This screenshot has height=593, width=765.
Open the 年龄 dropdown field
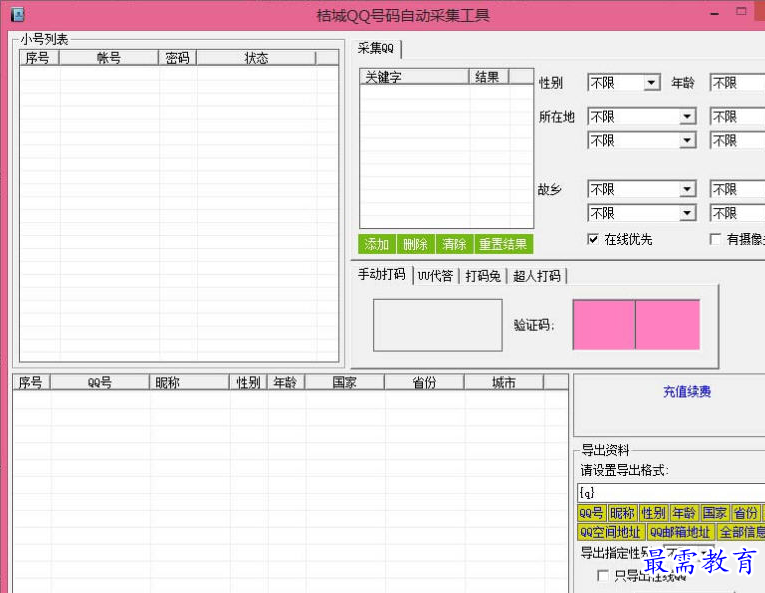click(737, 83)
